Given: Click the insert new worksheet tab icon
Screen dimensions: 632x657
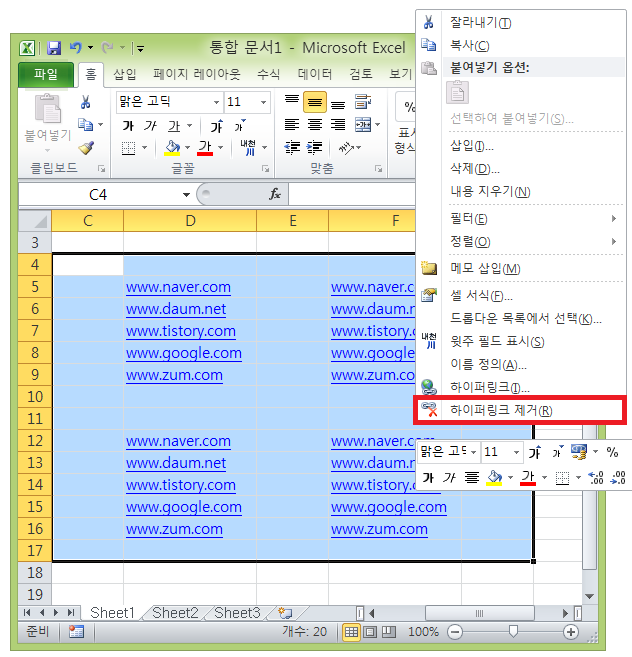Looking at the screenshot, I should (285, 613).
